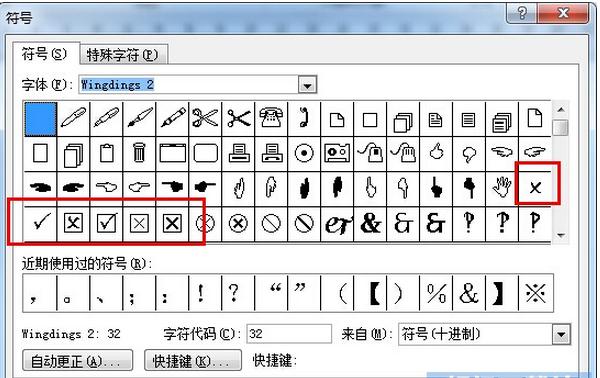Open the 来自 source dropdown arrow

pos(561,335)
